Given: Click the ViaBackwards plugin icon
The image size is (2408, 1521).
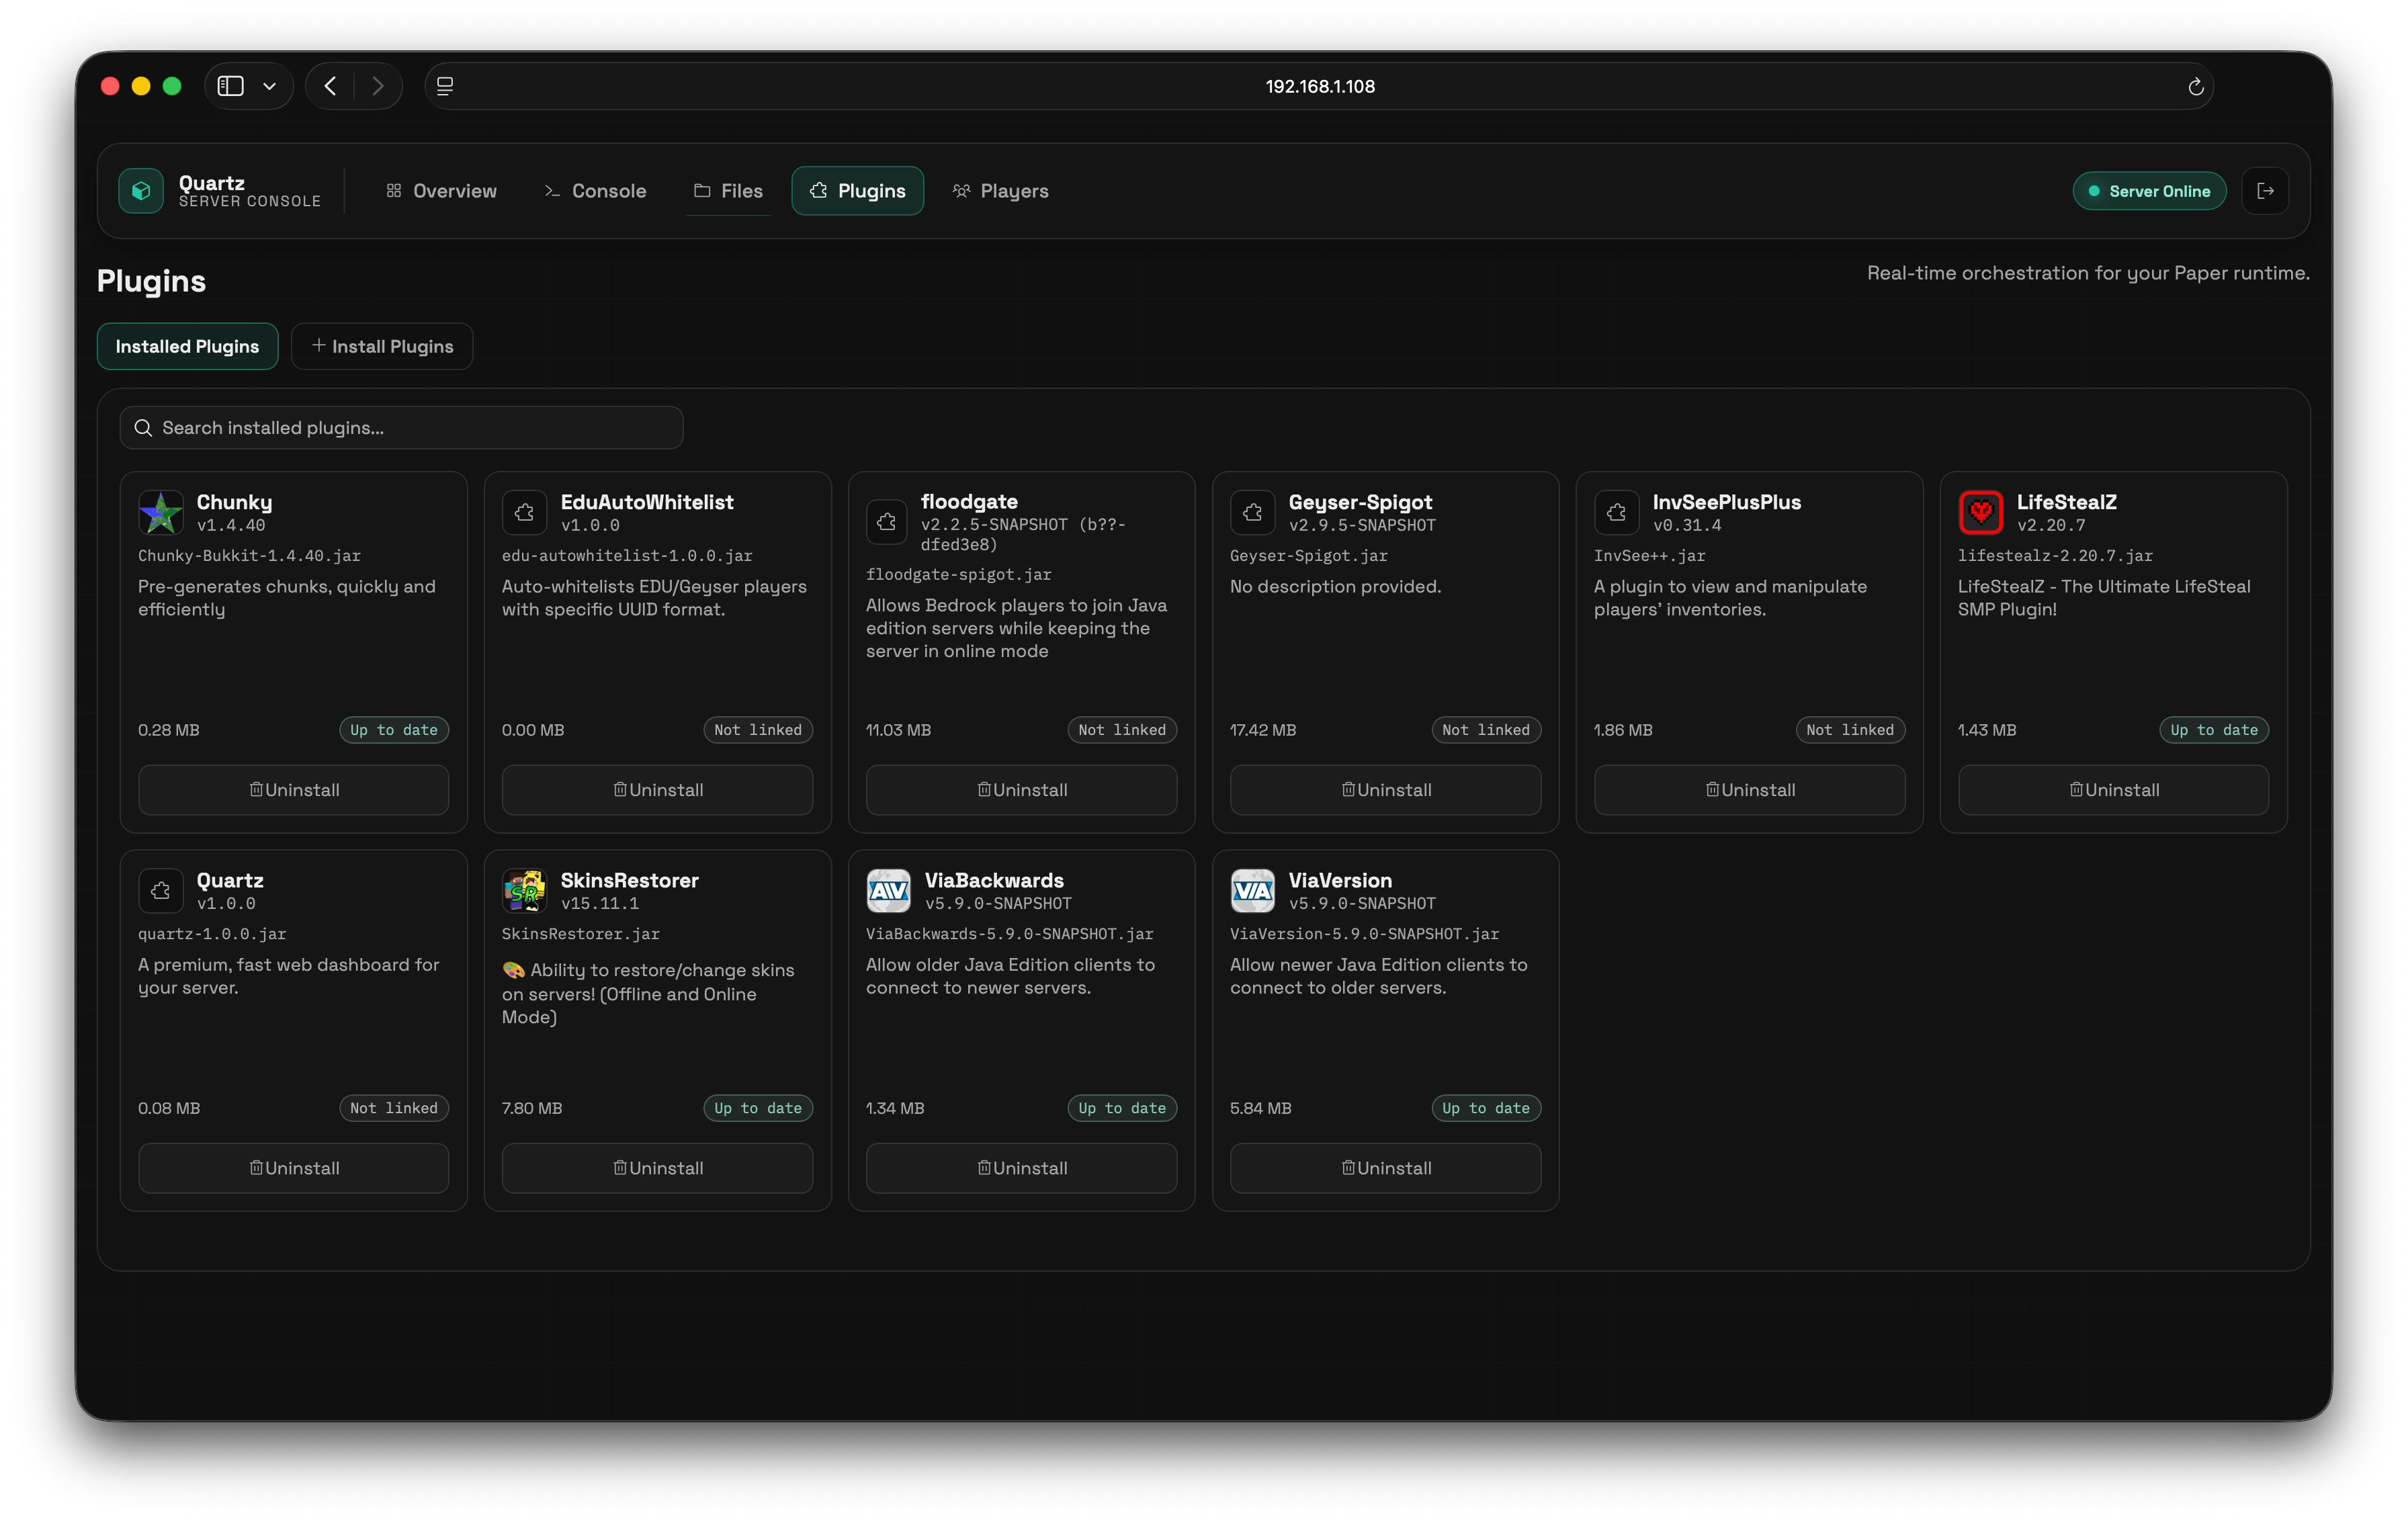Looking at the screenshot, I should click(x=888, y=890).
